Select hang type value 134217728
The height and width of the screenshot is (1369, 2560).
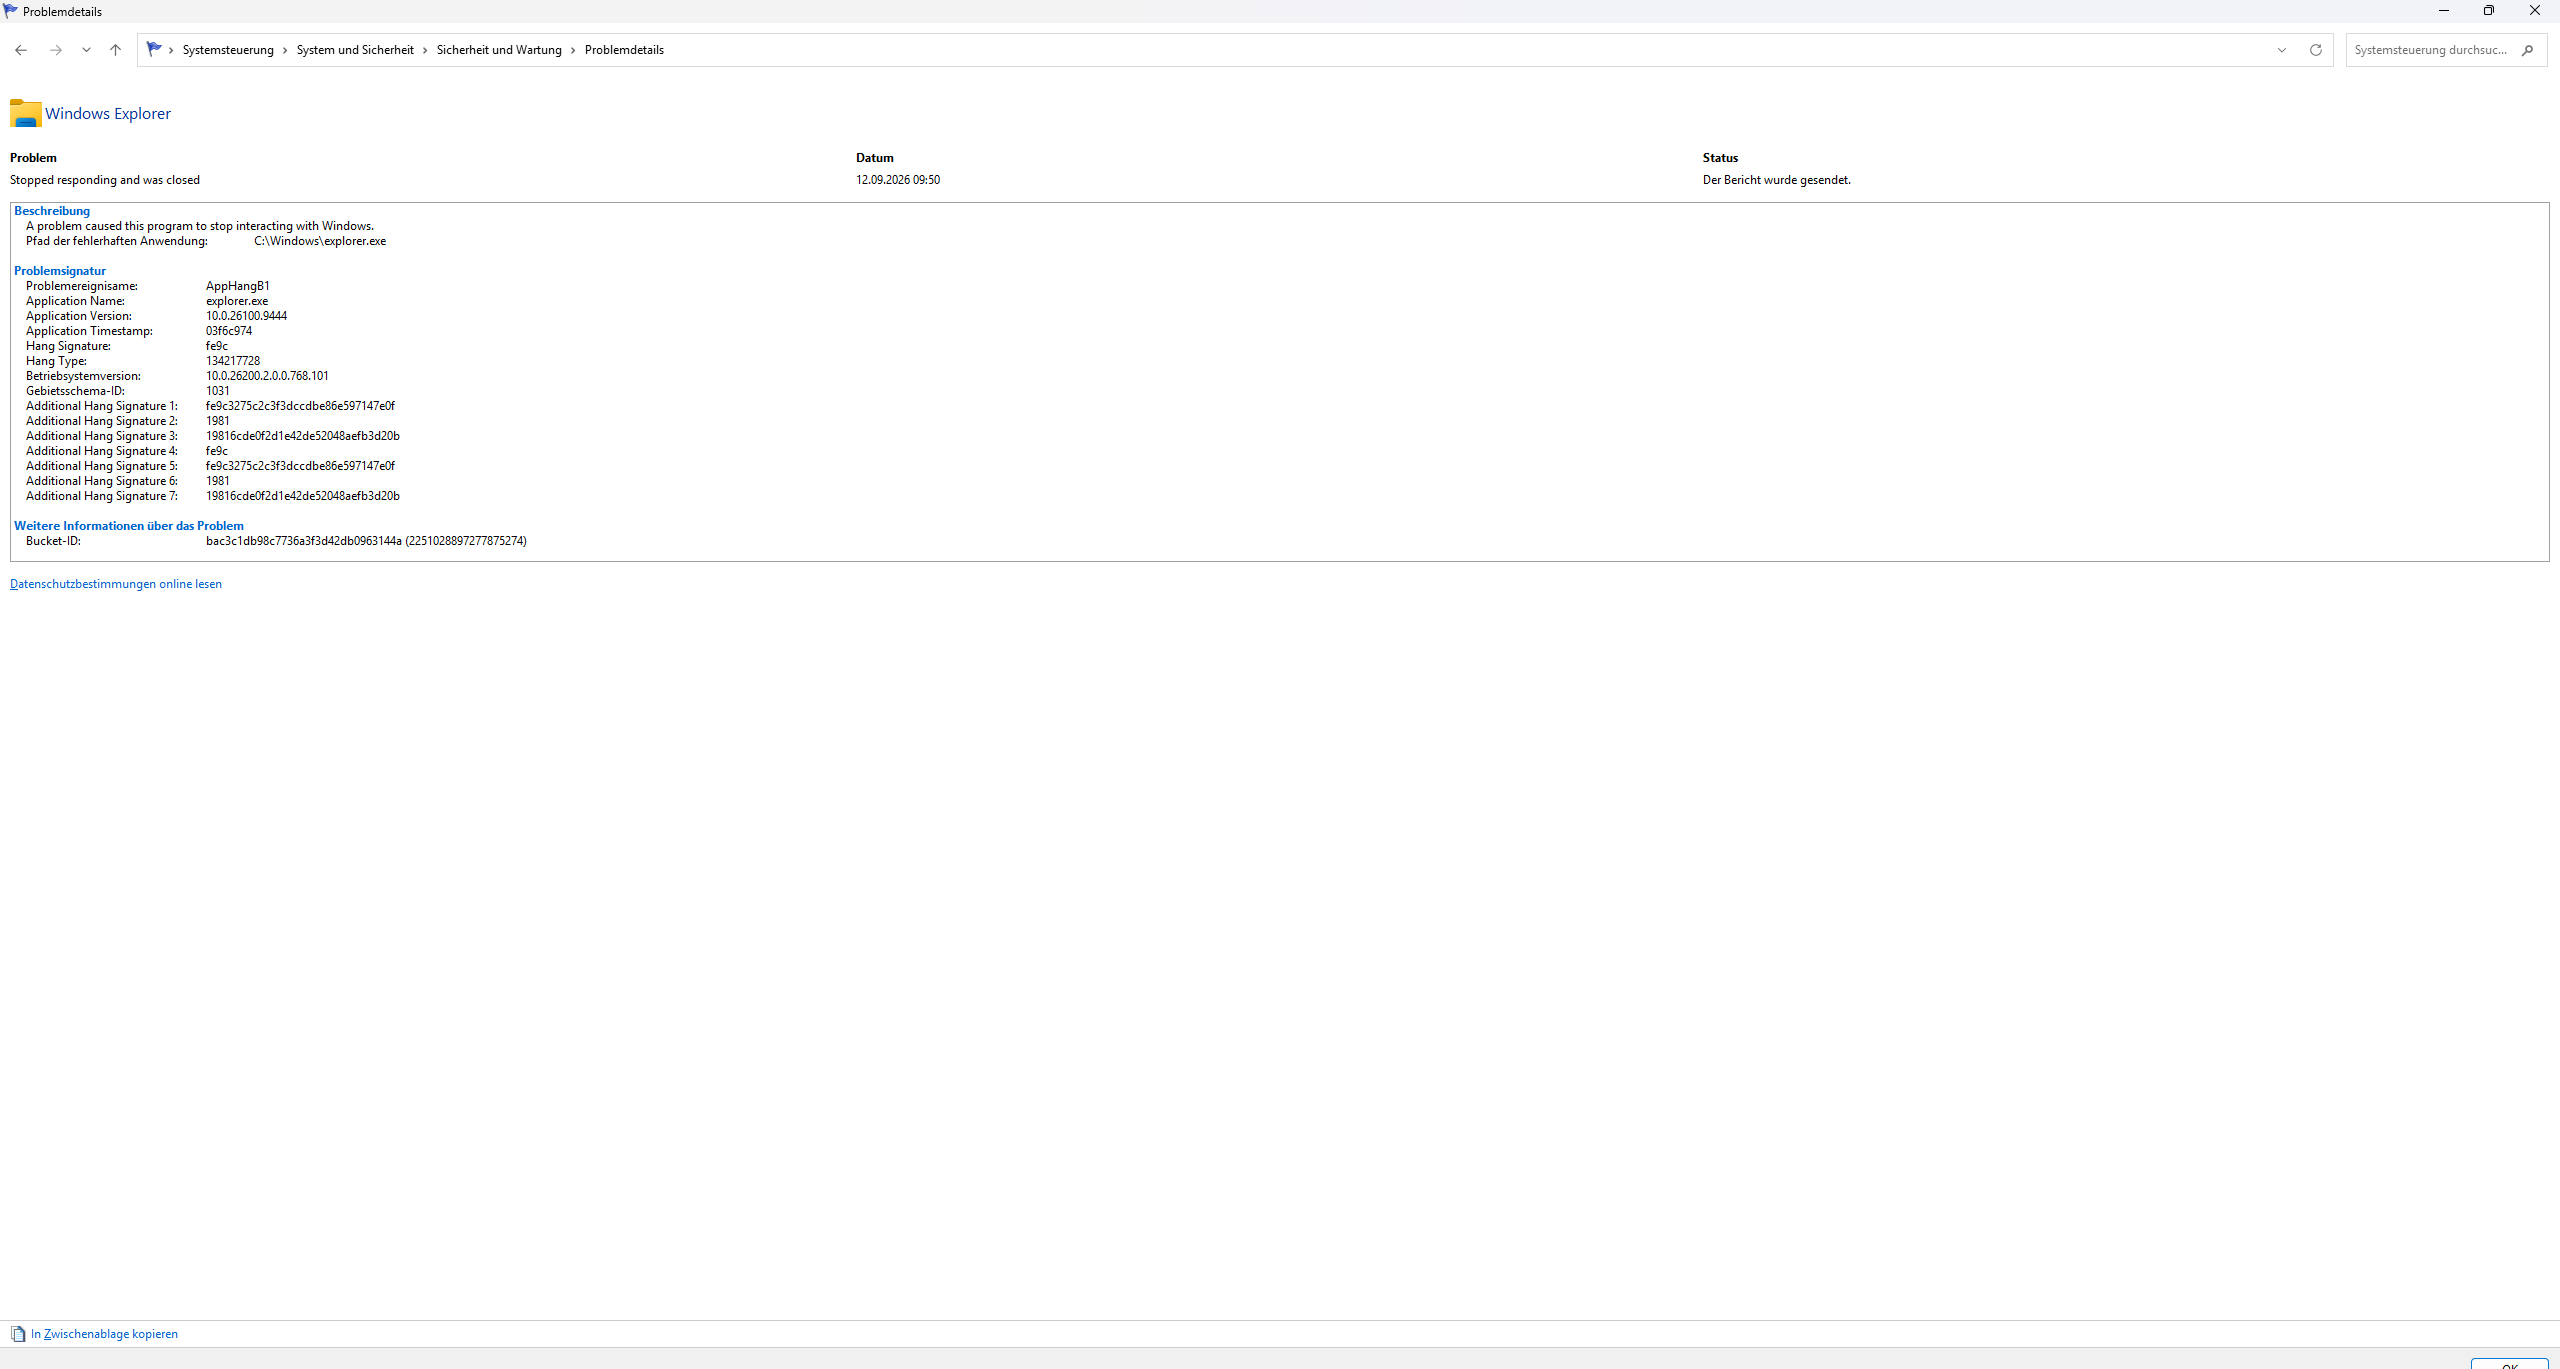pos(233,361)
